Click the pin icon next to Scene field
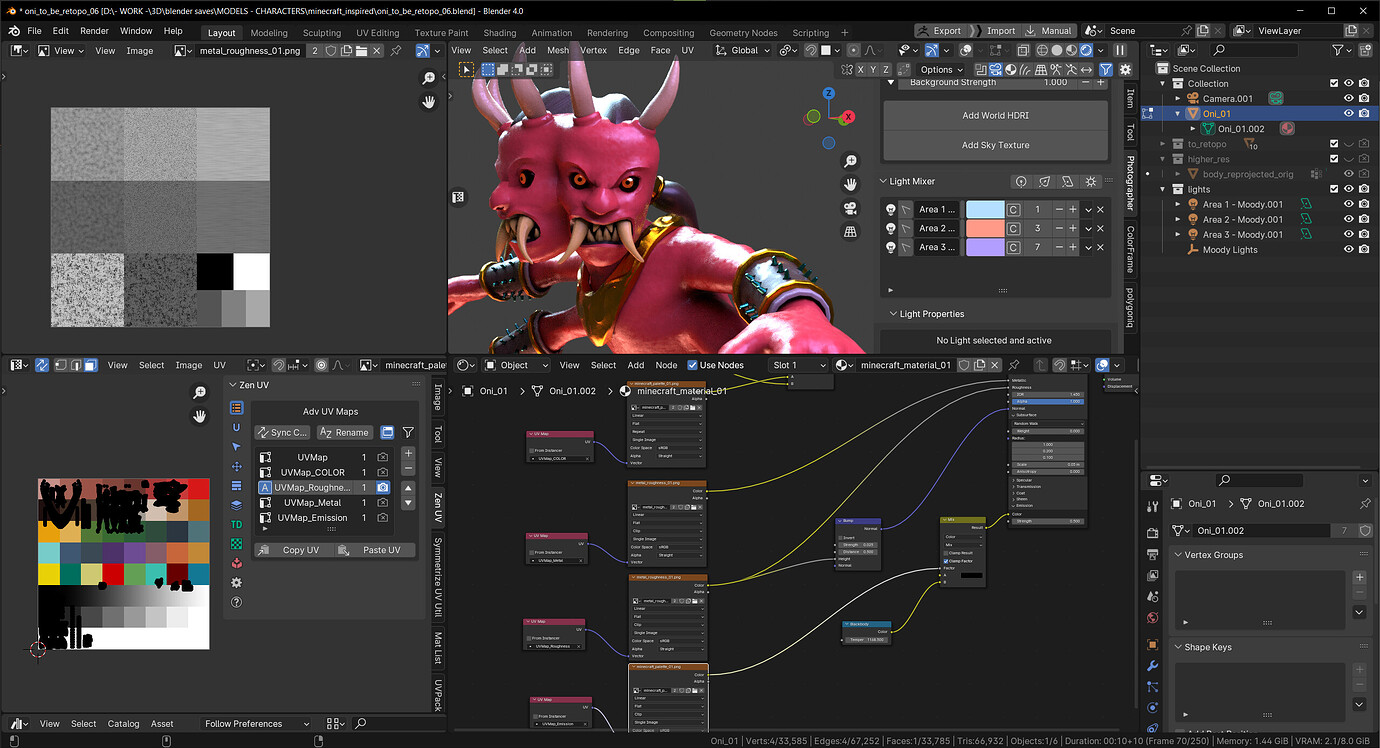 click(x=1187, y=31)
